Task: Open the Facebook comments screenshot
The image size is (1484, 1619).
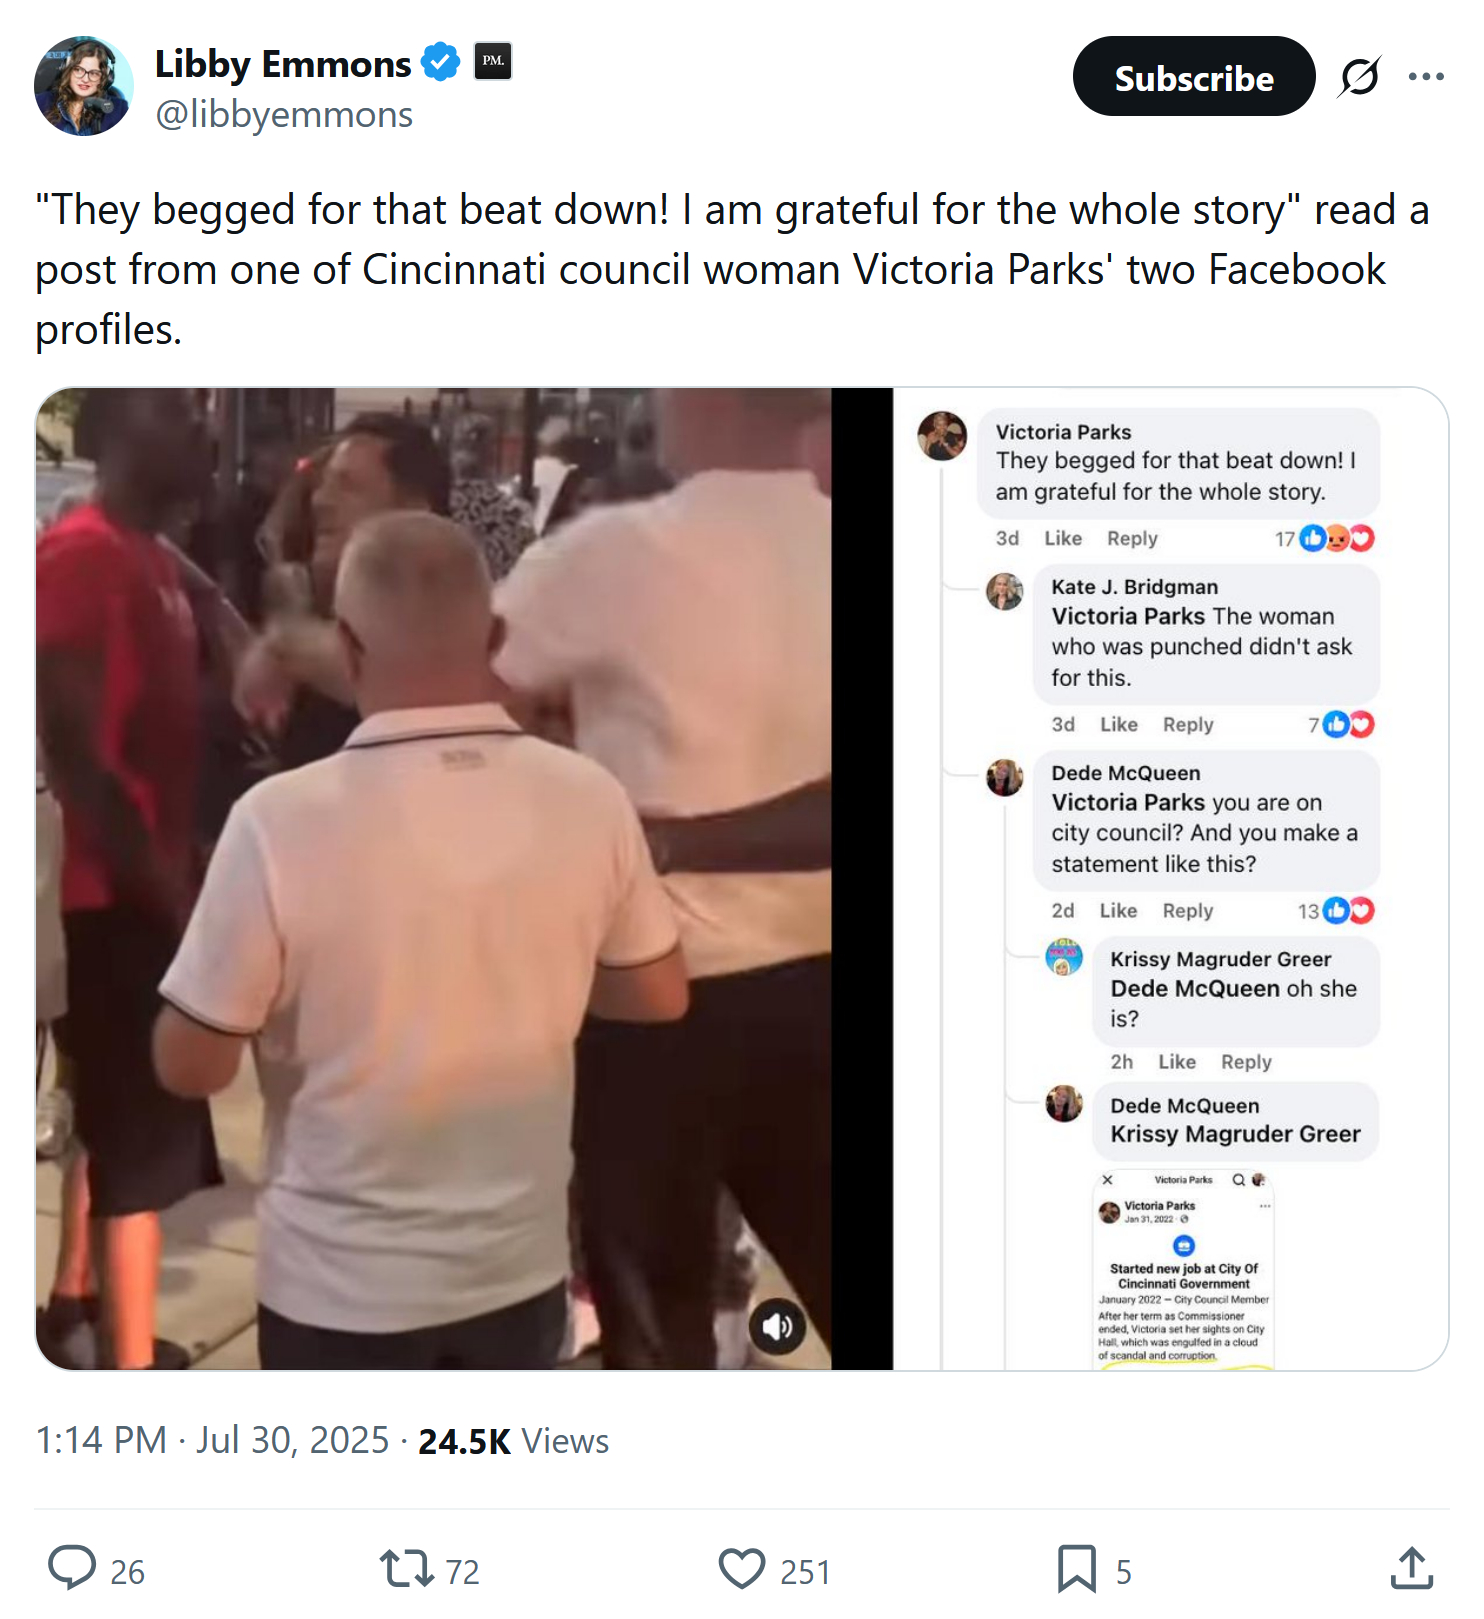Action: pos(1168,878)
